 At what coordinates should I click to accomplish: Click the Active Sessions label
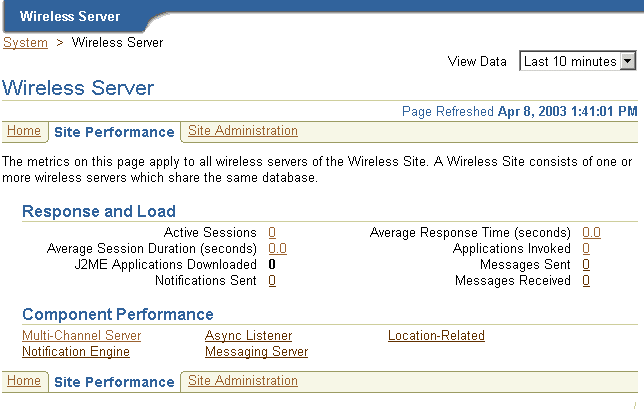210,232
